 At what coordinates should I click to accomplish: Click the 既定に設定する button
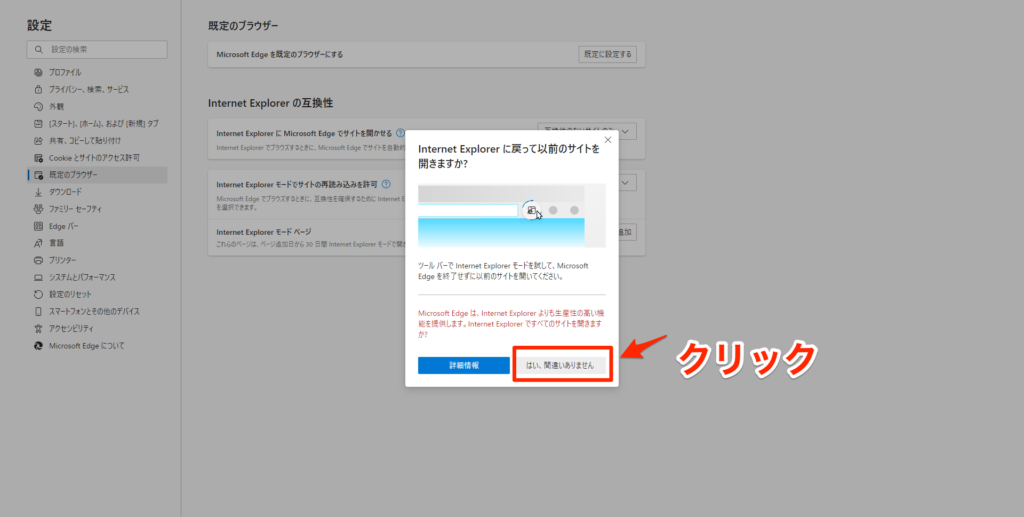point(607,54)
